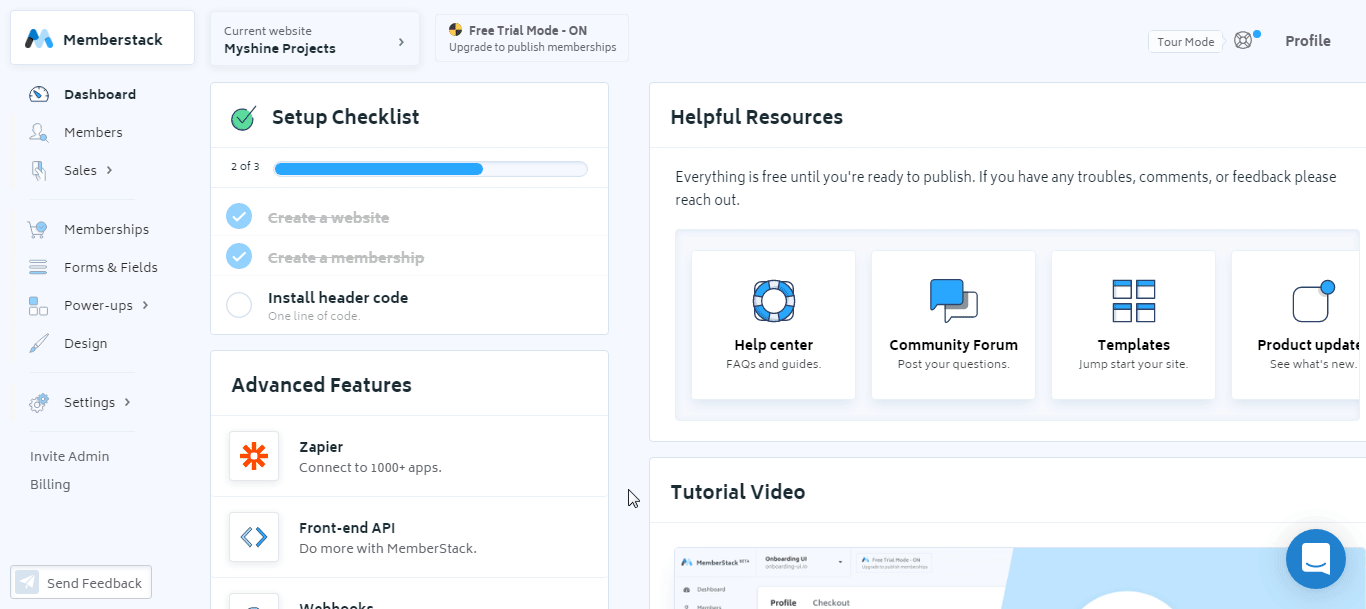Screen dimensions: 1366x609
Task: Open Forms & Fields page
Action: (x=111, y=267)
